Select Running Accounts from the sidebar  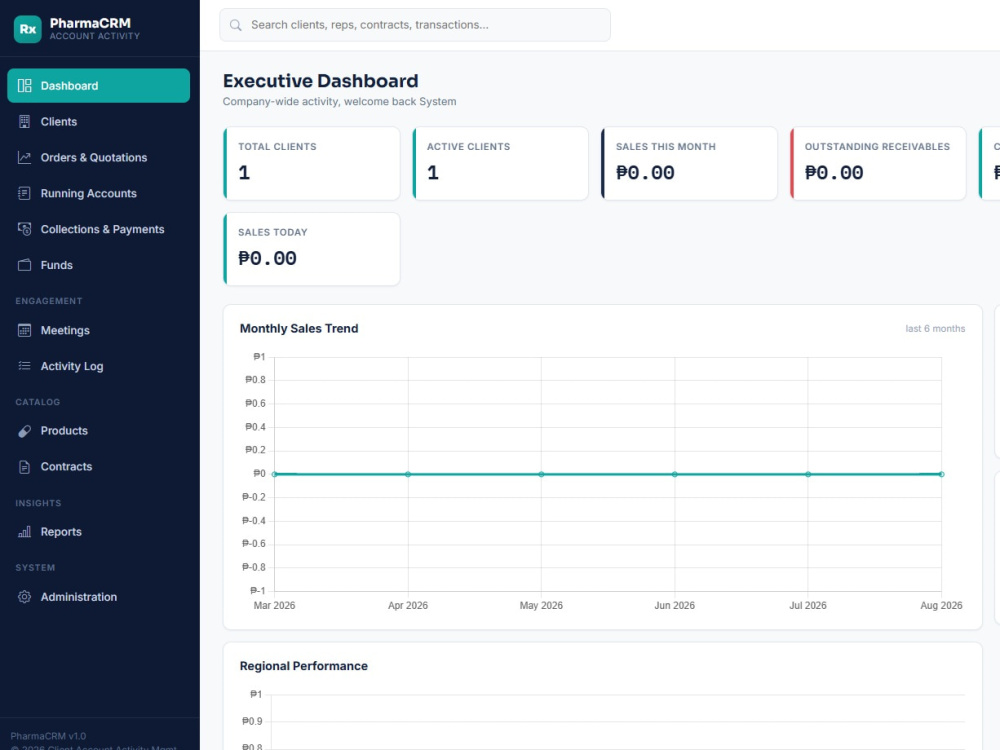98,193
